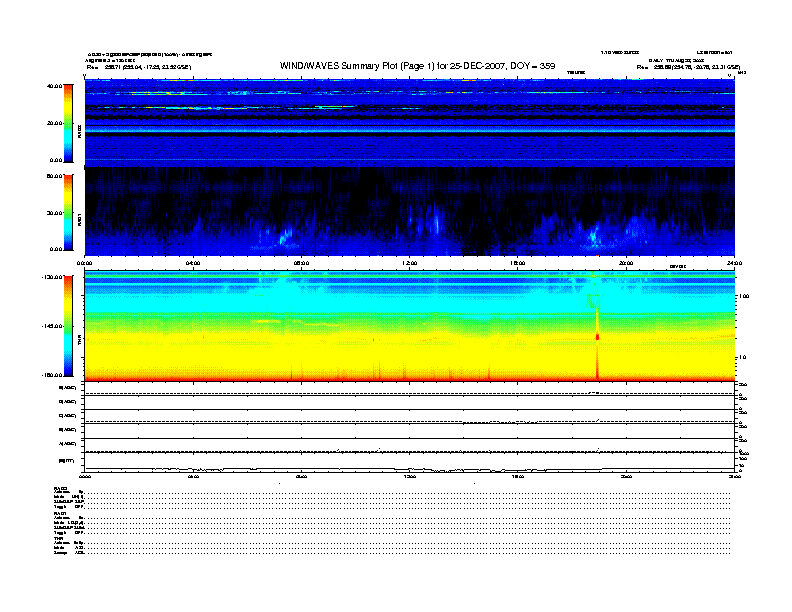The height and width of the screenshot is (612, 792).
Task: Click the 12:00 label under RAD1 spectrogram
Action: (410, 263)
